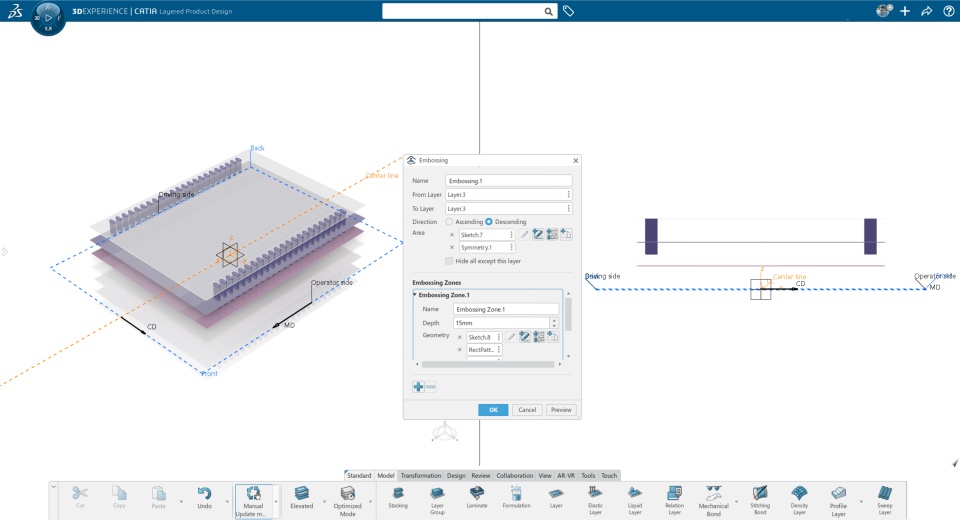
Task: Select the Stitching Bond tool
Action: [x=760, y=500]
